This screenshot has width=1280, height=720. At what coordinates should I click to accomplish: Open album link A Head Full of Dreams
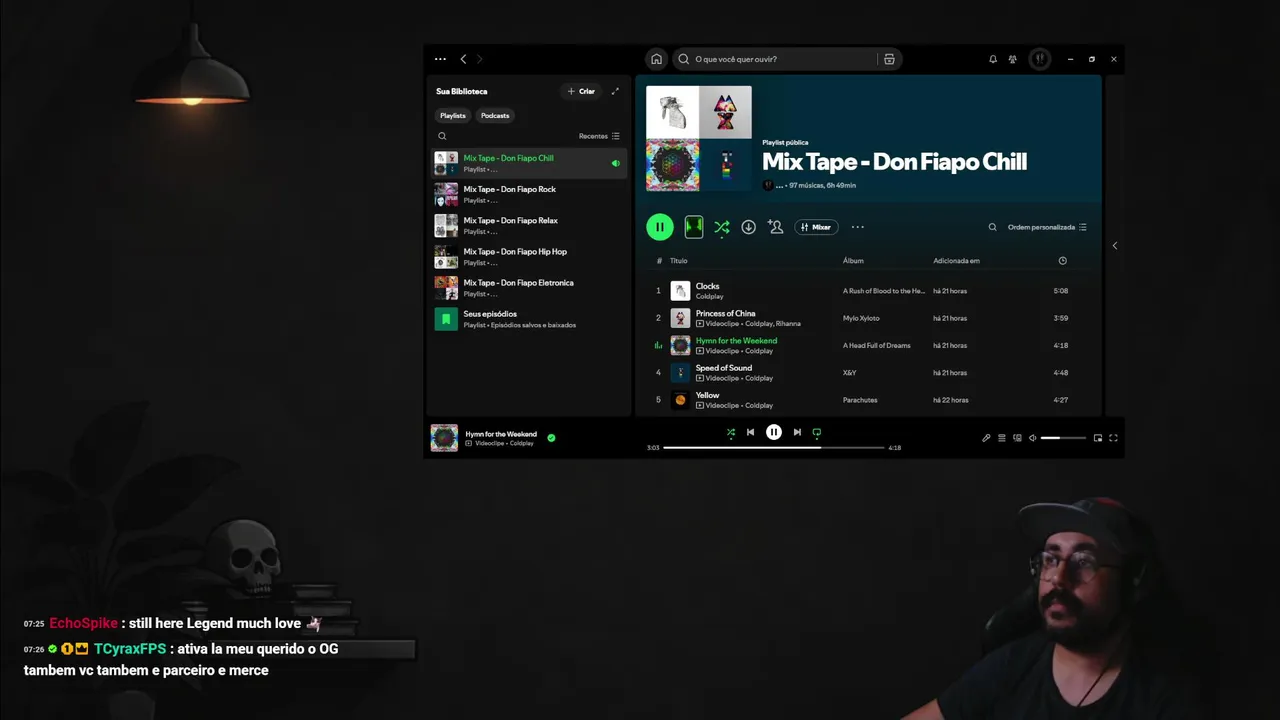coord(876,345)
